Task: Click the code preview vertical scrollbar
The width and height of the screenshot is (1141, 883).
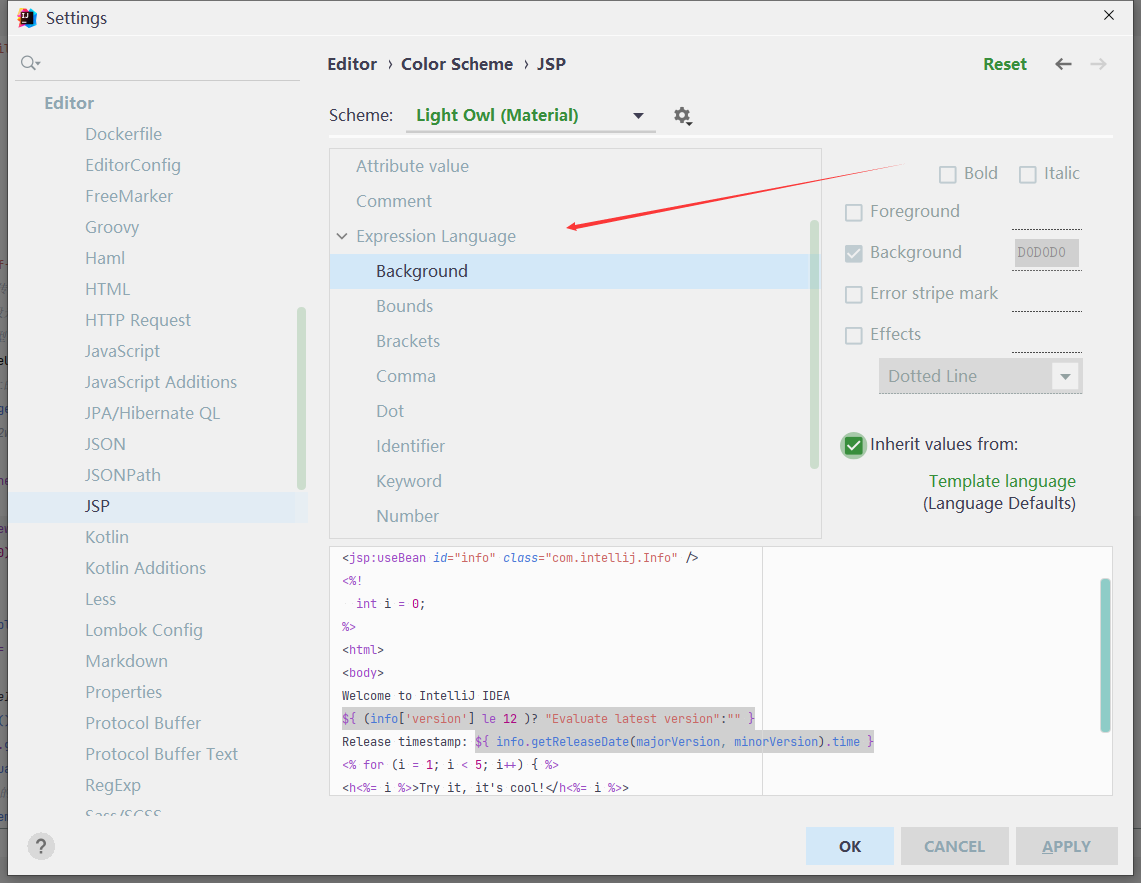Action: [1105, 655]
